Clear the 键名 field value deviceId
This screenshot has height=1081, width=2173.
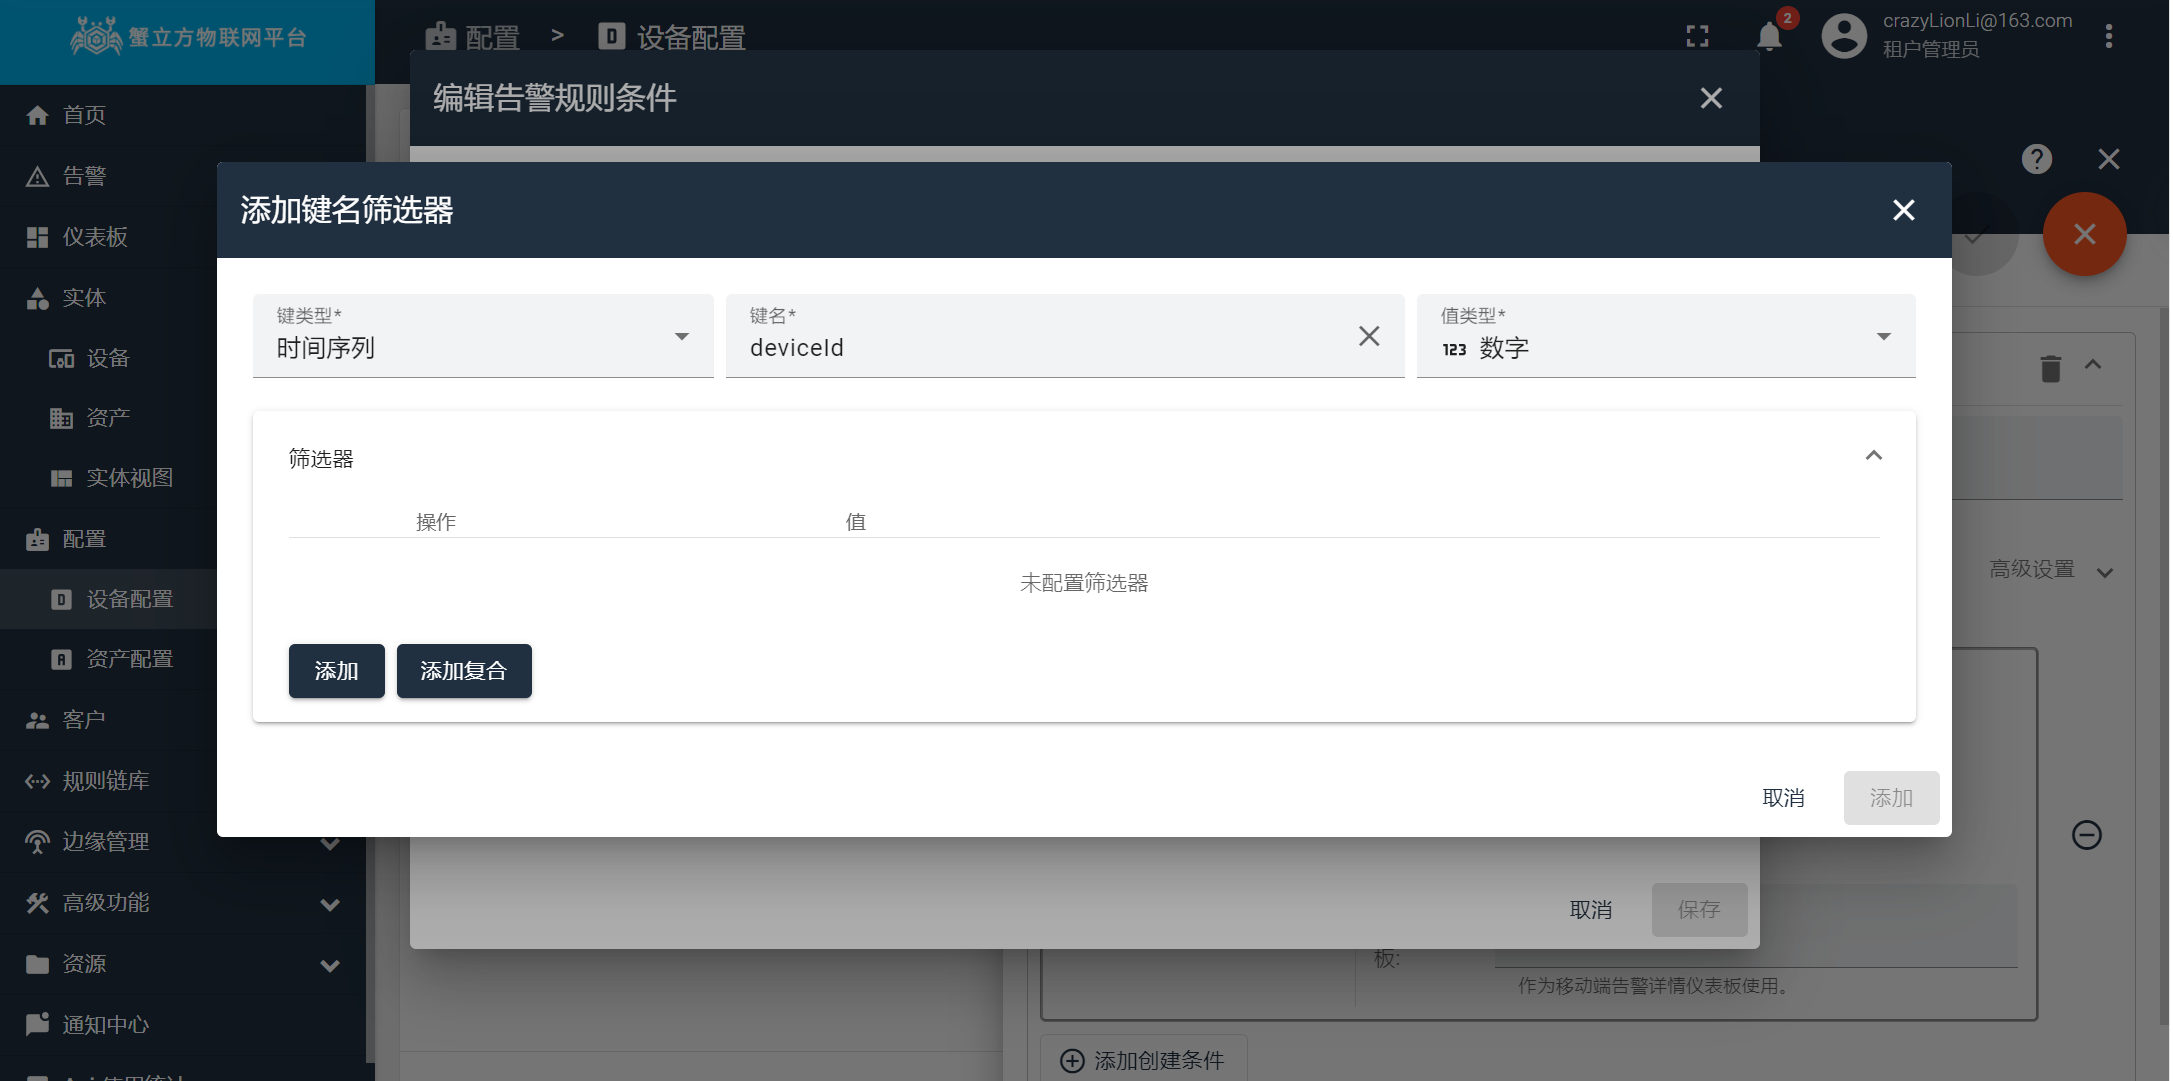tap(1369, 336)
